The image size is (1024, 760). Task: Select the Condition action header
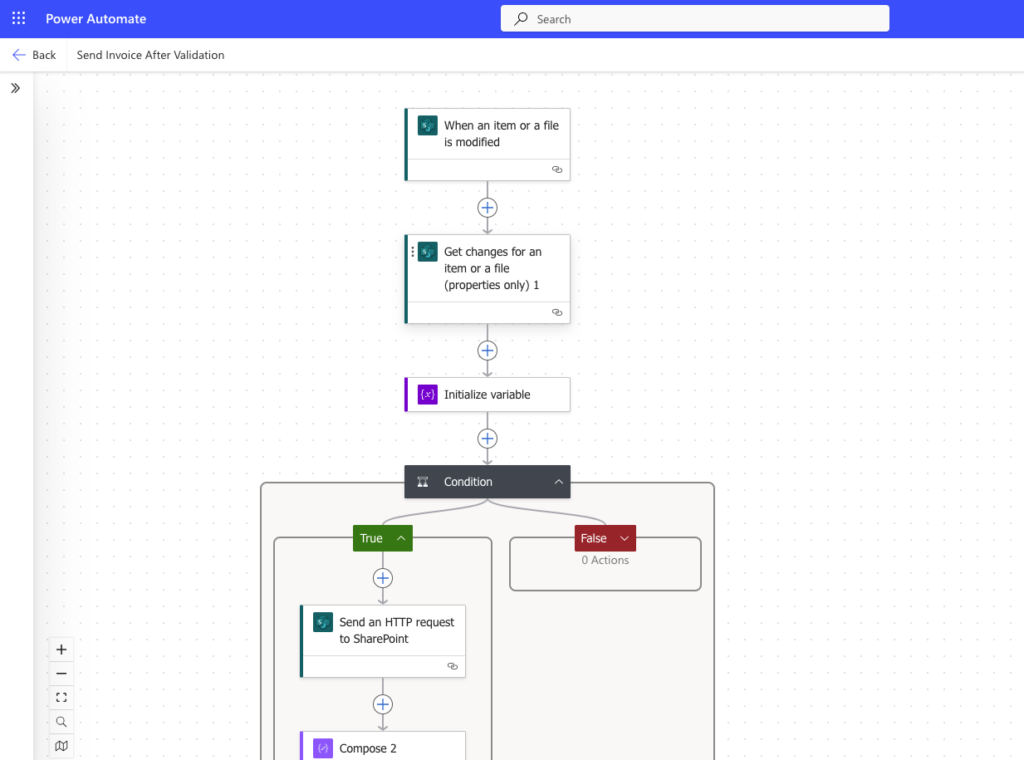[x=487, y=482]
